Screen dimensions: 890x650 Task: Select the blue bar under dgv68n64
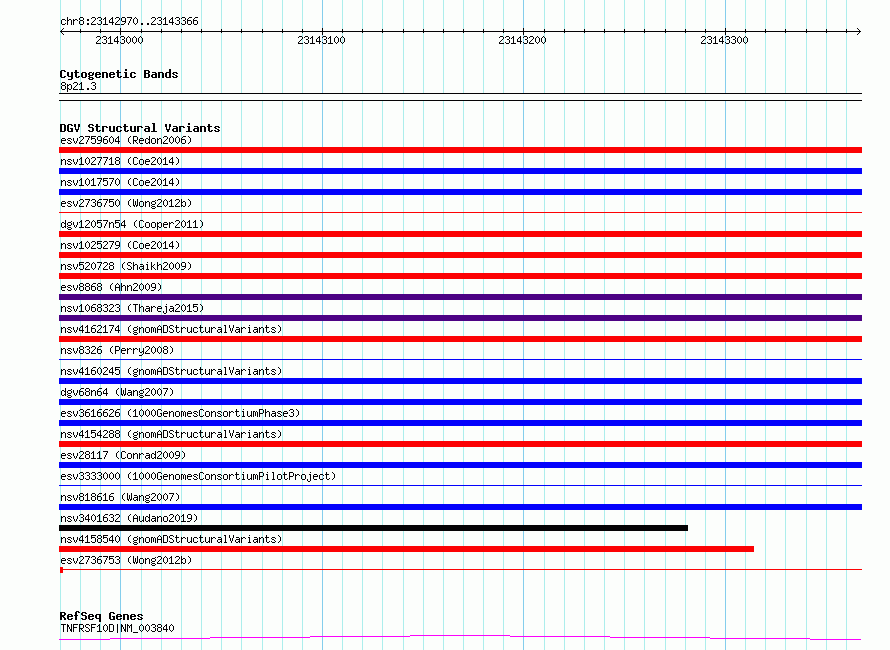pyautogui.click(x=460, y=402)
